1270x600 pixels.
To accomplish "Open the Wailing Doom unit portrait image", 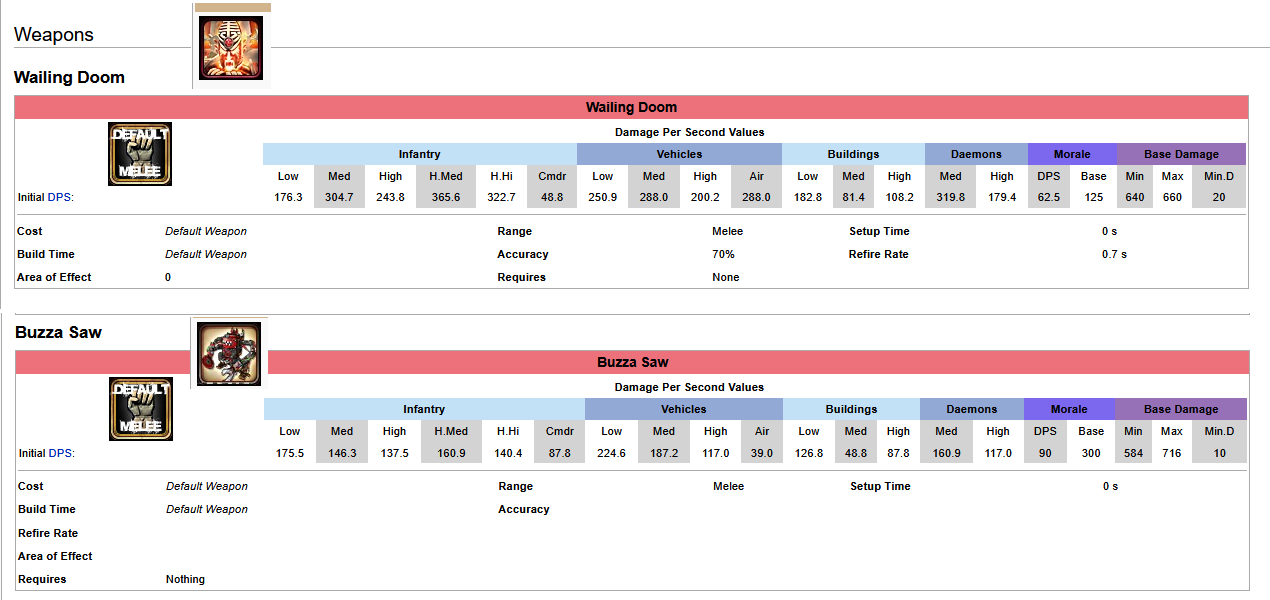I will coord(232,48).
